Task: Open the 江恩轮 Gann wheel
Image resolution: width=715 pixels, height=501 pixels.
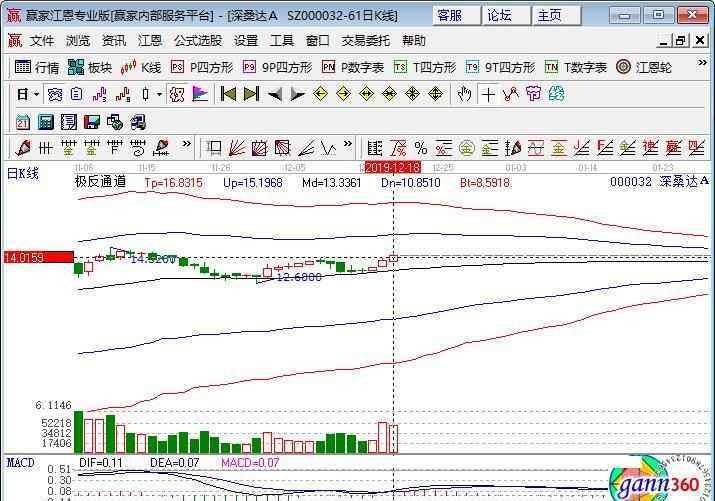Action: [x=643, y=67]
